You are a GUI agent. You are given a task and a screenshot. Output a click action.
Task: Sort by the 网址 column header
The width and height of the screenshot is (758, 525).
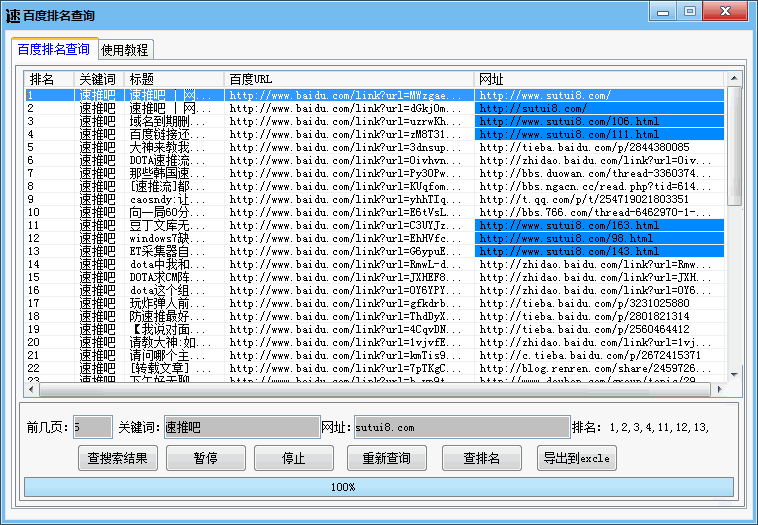pos(598,79)
